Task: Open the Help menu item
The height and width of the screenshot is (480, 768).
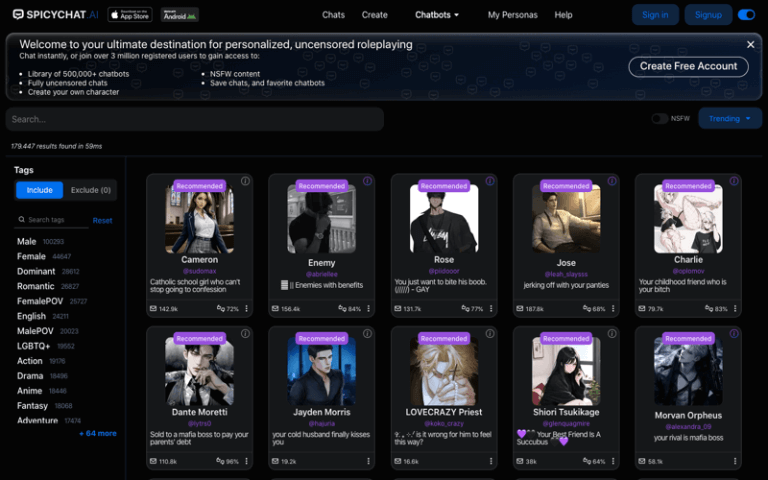Action: click(563, 15)
